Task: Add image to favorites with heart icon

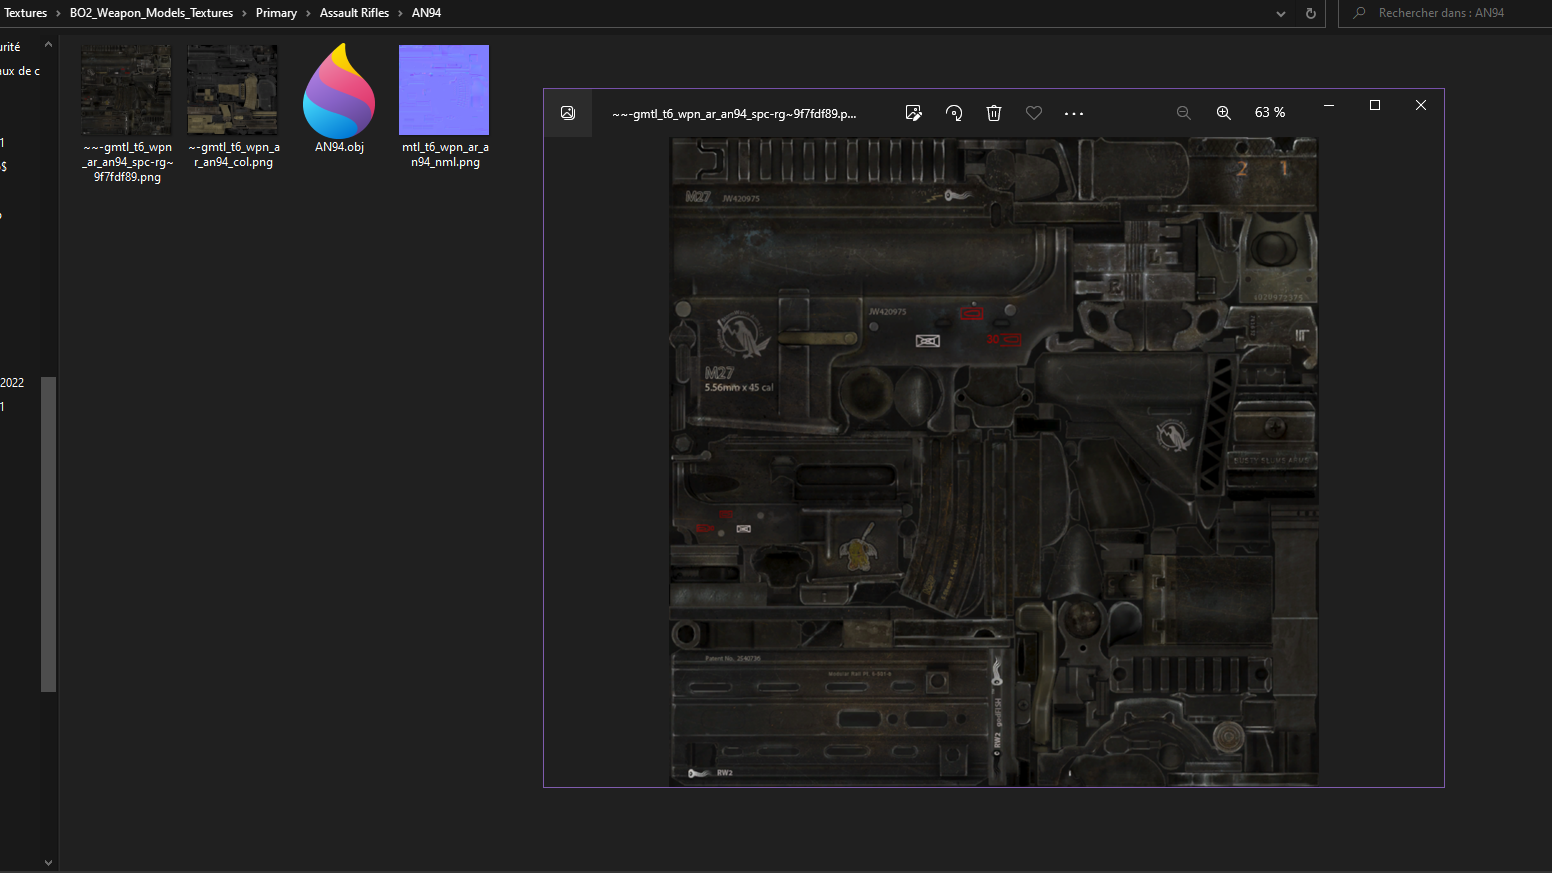Action: pos(1034,113)
